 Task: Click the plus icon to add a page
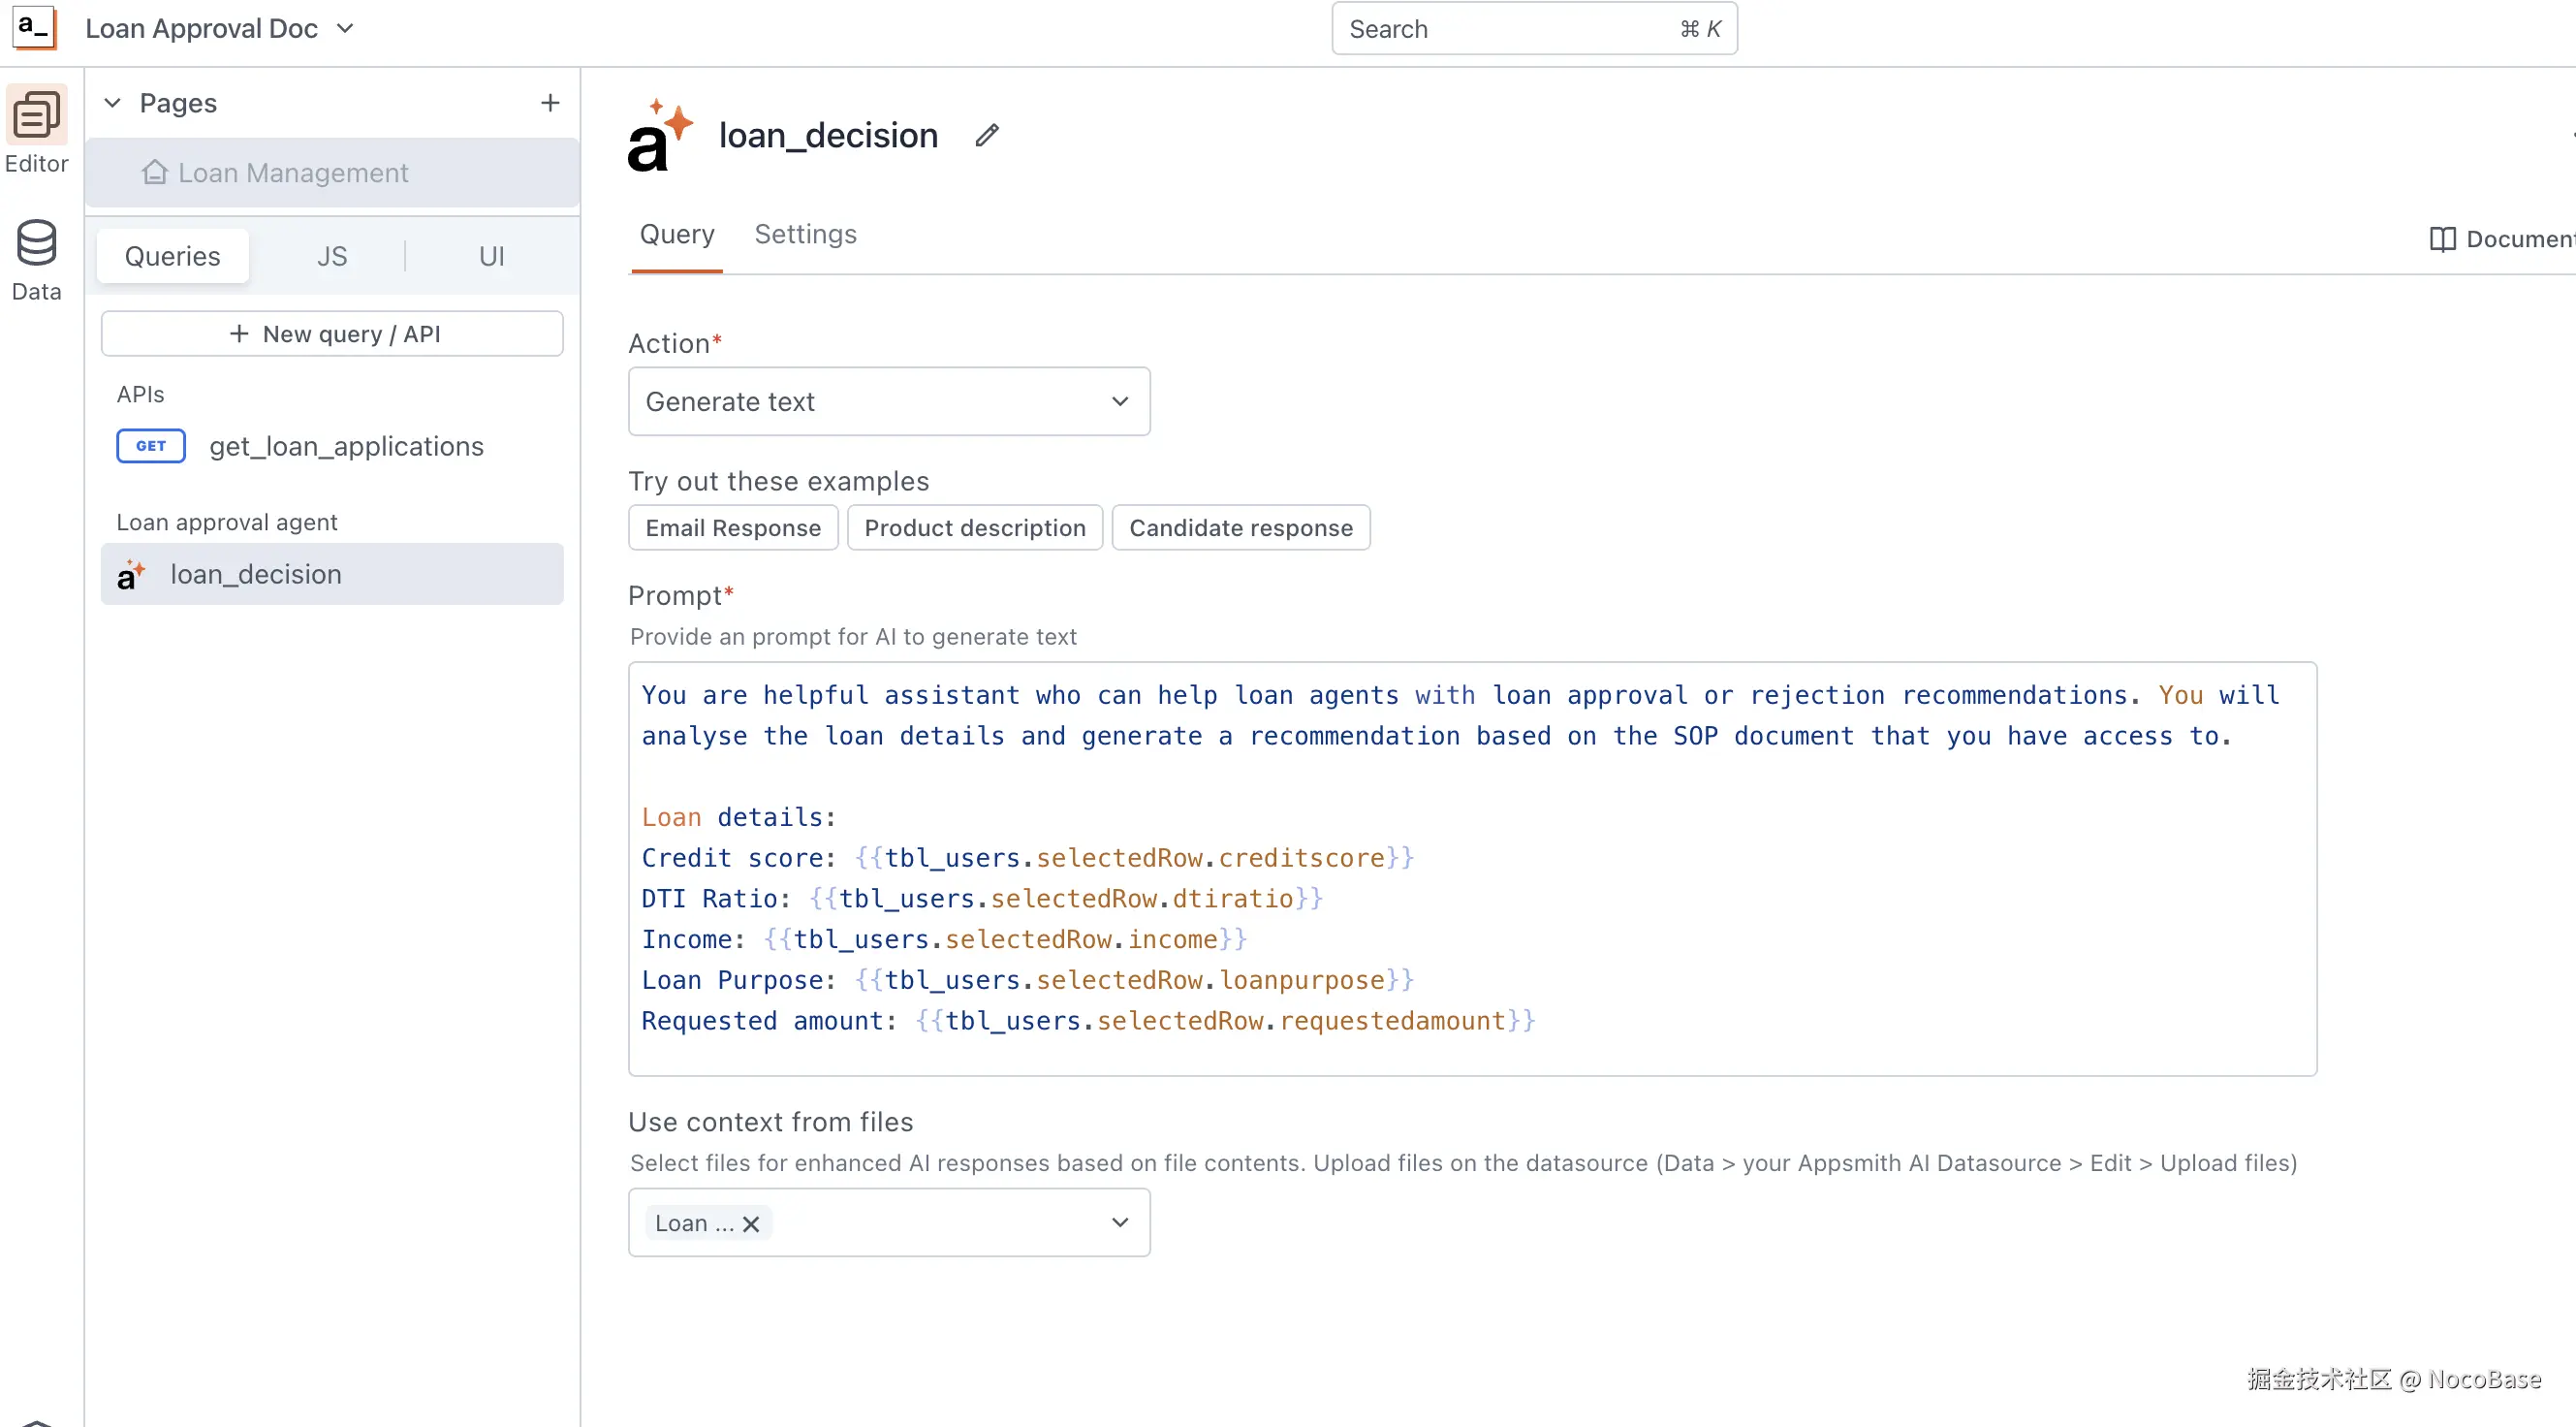coord(550,102)
